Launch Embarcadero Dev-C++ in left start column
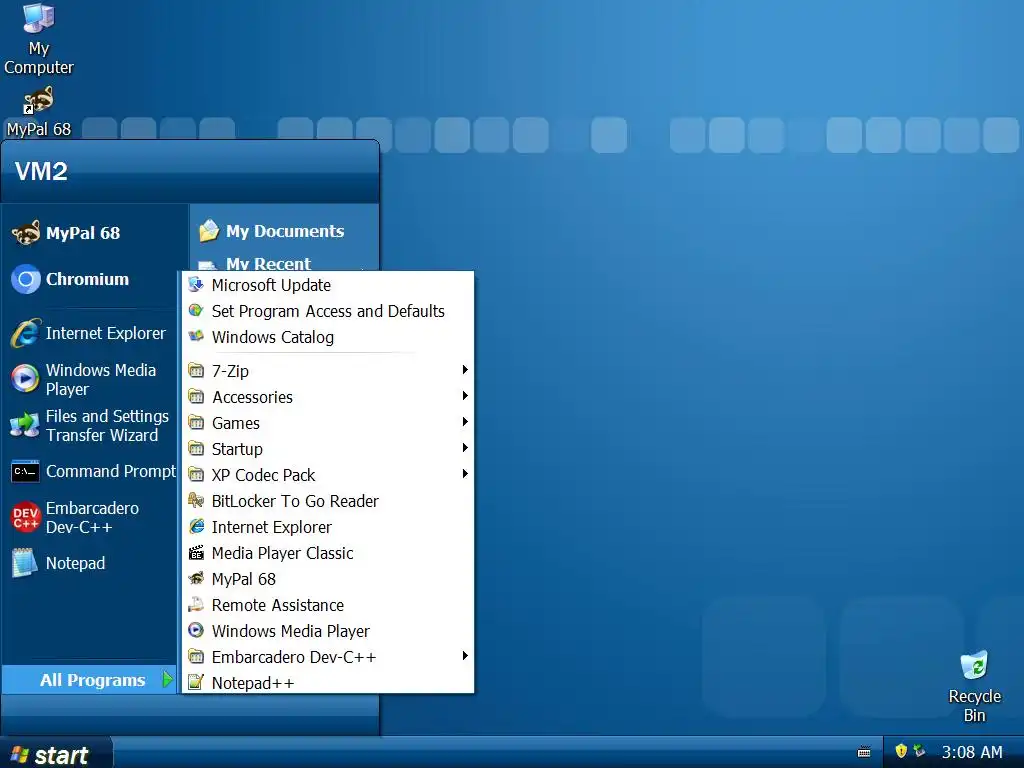The image size is (1024, 768). (89, 518)
